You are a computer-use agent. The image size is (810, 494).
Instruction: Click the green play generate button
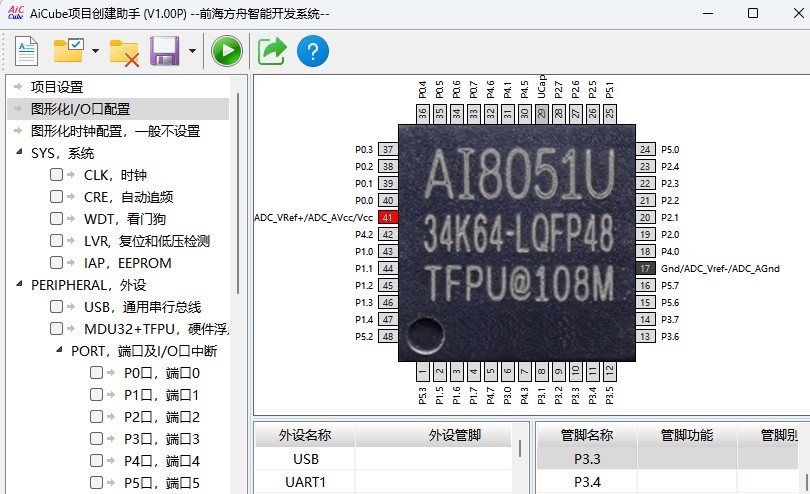(227, 51)
